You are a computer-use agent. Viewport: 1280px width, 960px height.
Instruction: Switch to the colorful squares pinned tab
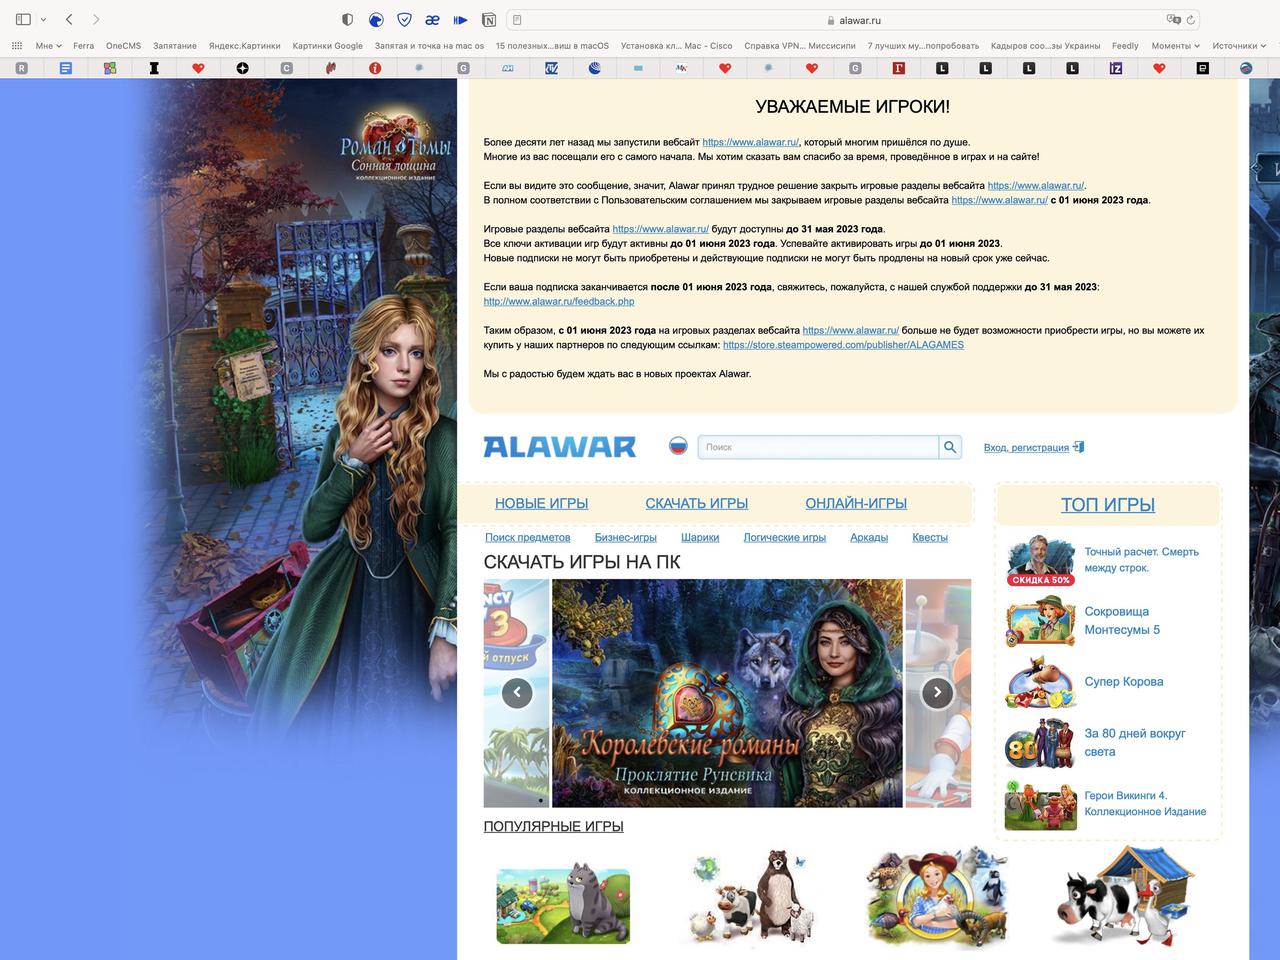tap(110, 68)
